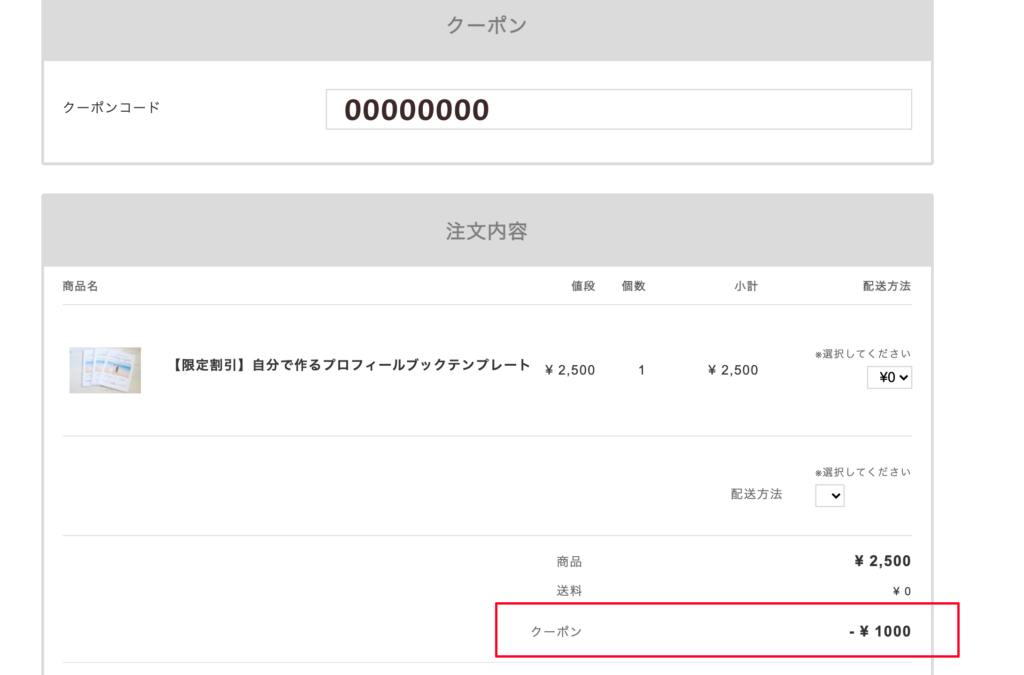This screenshot has width=1024, height=675.
Task: Click the 【限定割引】 product name text
Action: point(351,366)
